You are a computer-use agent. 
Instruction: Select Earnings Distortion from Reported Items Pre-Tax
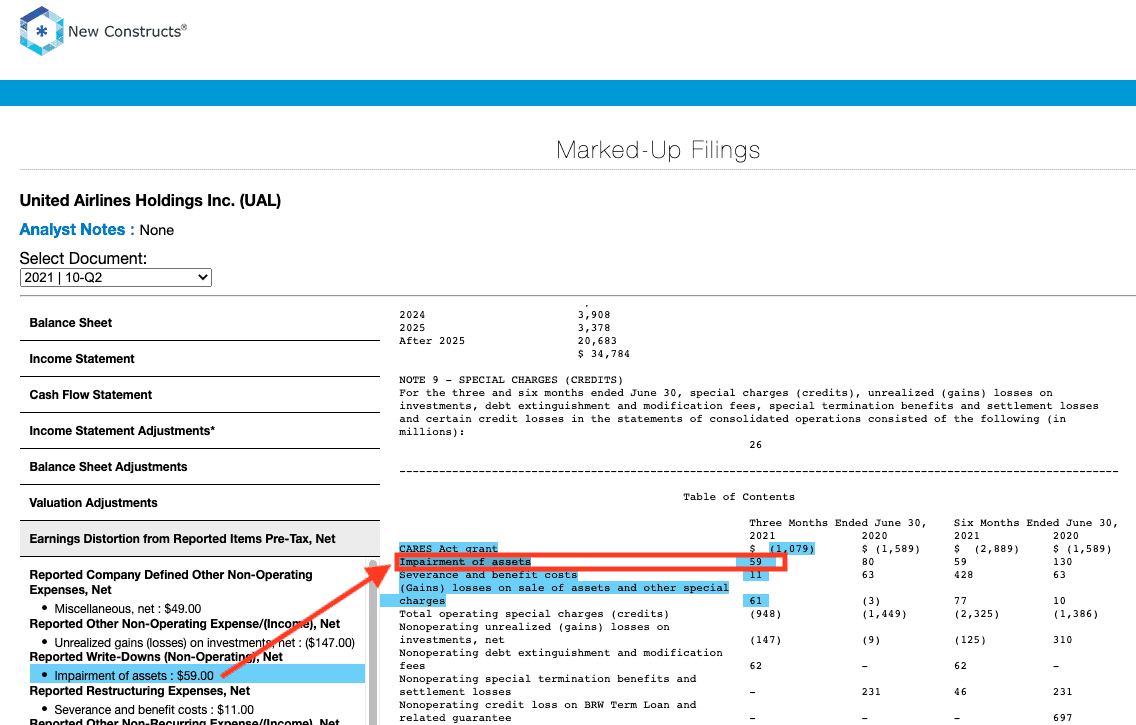click(x=200, y=539)
